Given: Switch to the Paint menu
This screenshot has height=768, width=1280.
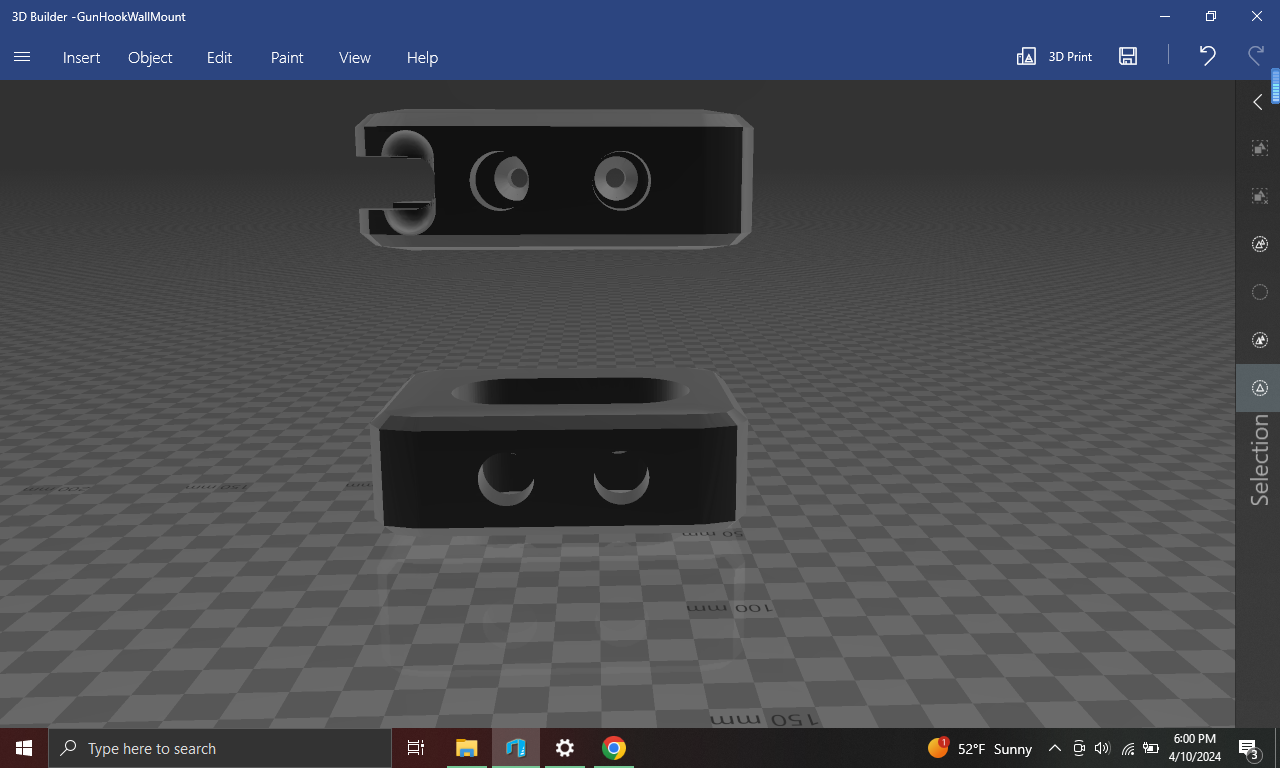Looking at the screenshot, I should coord(286,57).
